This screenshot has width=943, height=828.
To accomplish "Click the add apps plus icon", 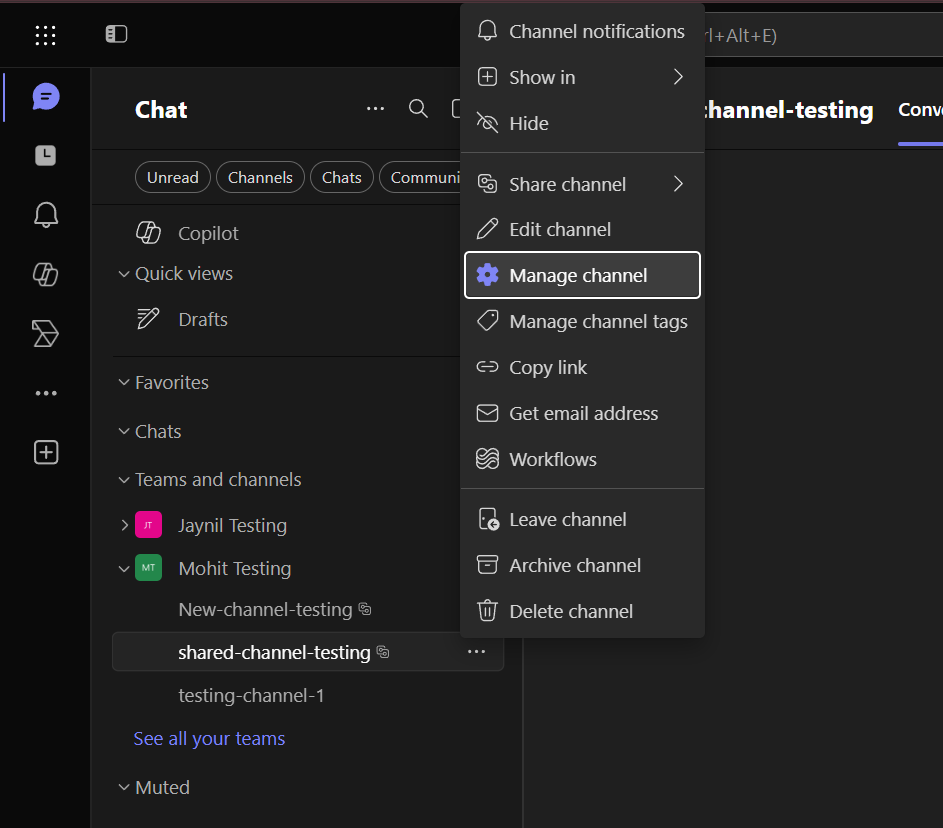I will tap(46, 452).
